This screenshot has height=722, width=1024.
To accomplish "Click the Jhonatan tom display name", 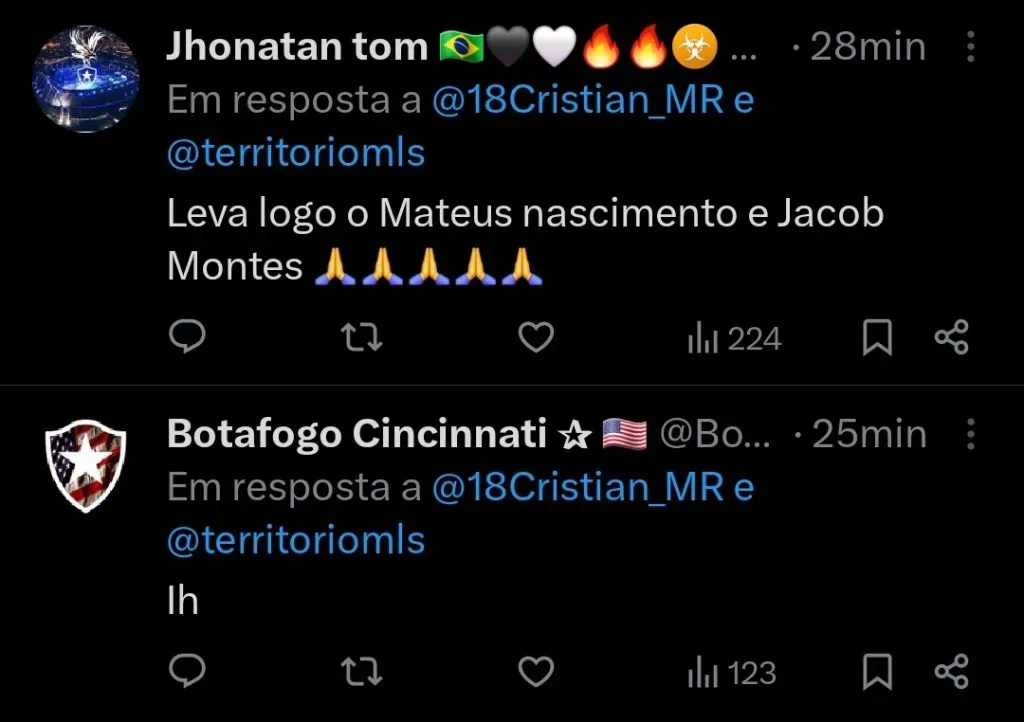I will click(296, 47).
